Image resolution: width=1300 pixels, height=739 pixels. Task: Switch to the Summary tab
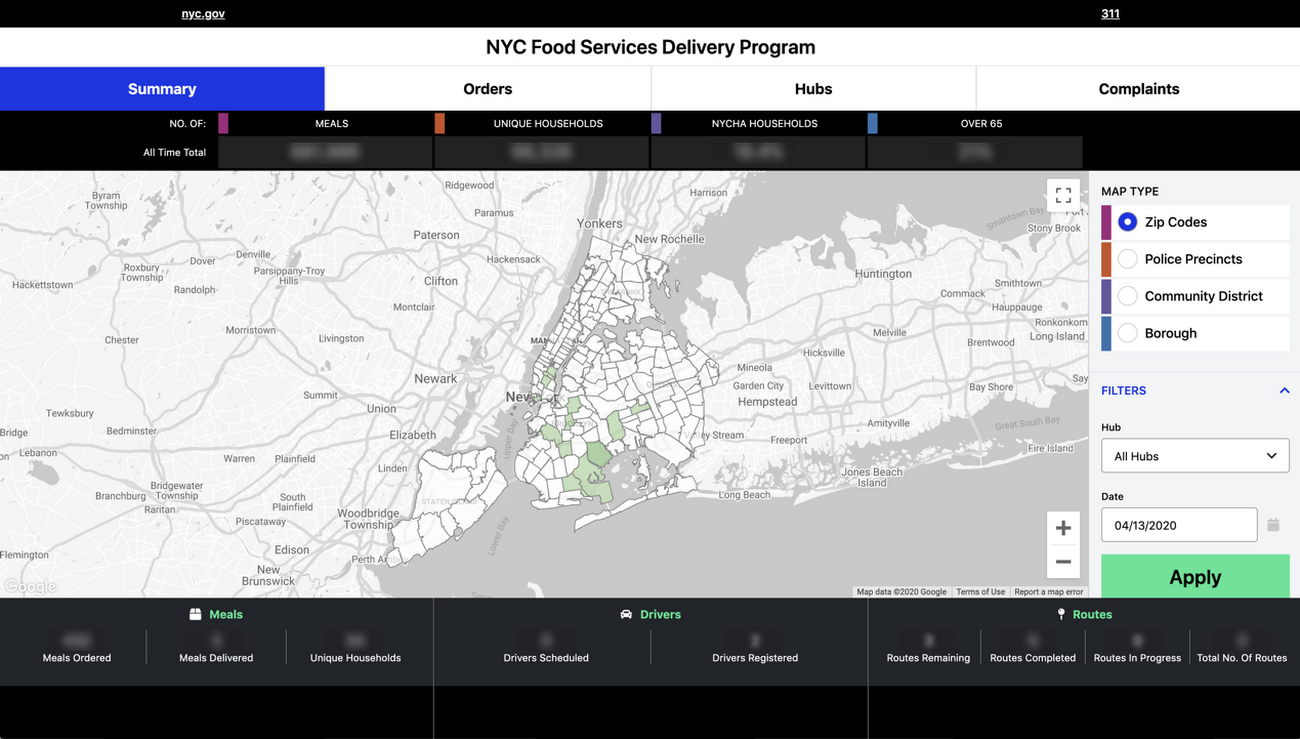click(x=162, y=89)
